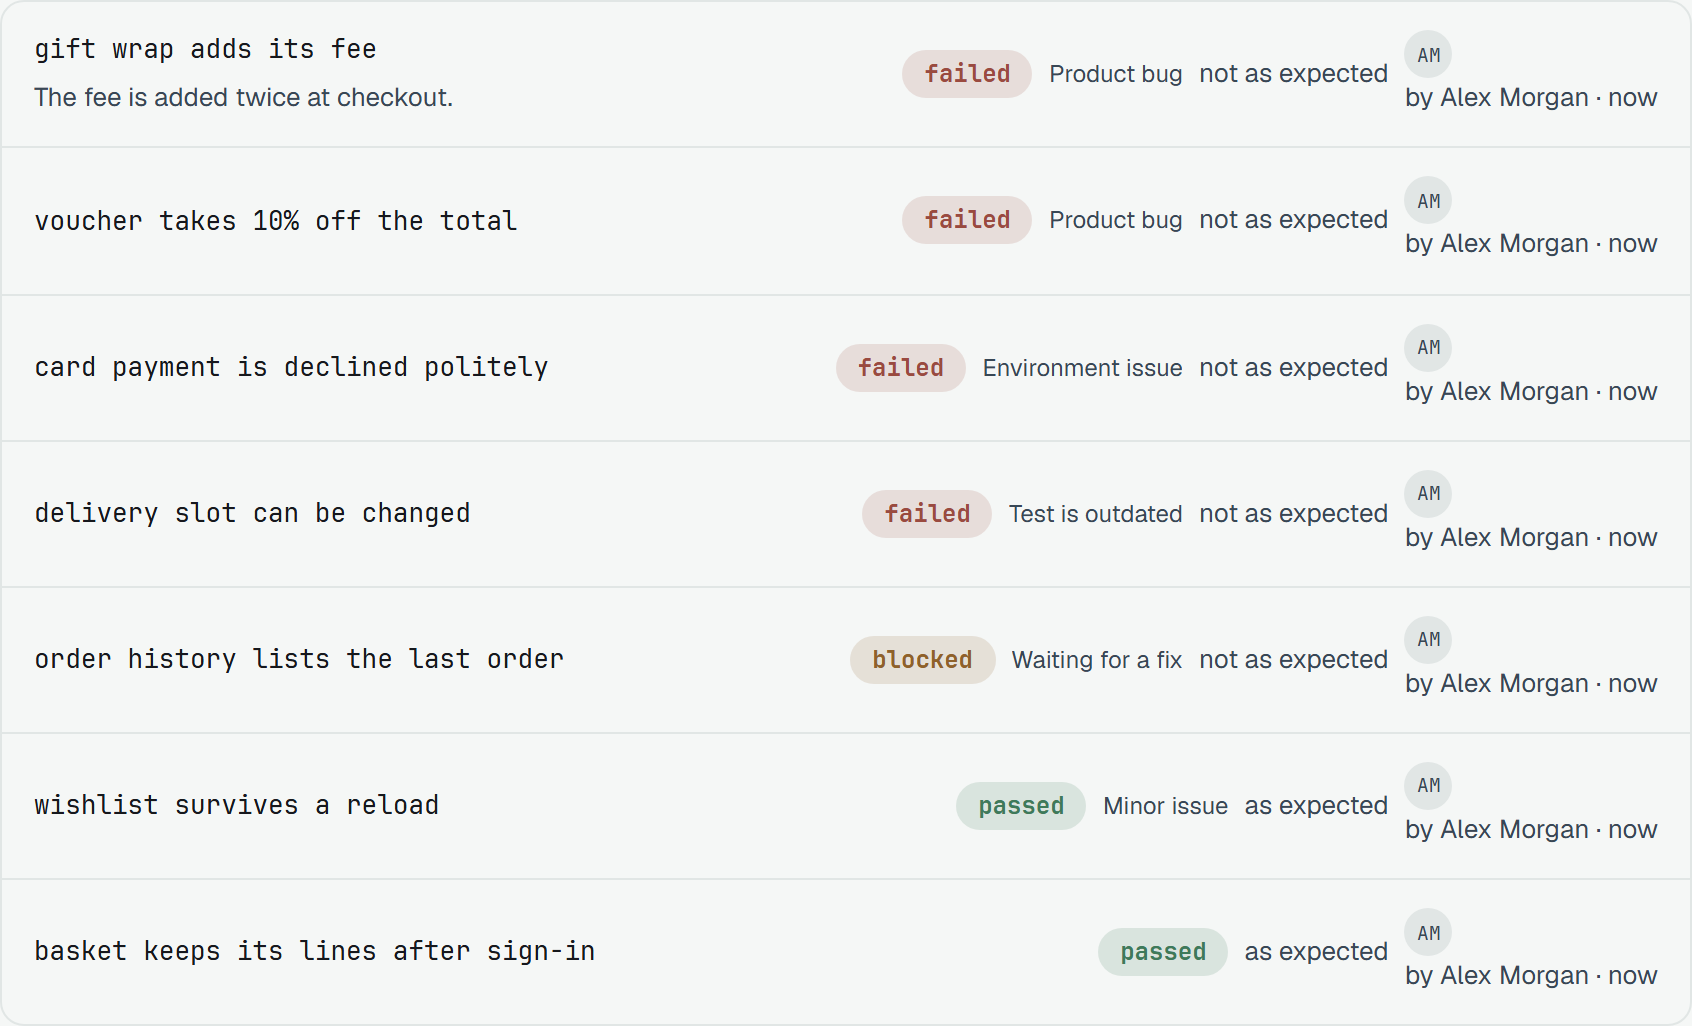Open the 'gift wrap adds its fee' test title
Viewport: 1692px width, 1026px height.
pos(205,49)
